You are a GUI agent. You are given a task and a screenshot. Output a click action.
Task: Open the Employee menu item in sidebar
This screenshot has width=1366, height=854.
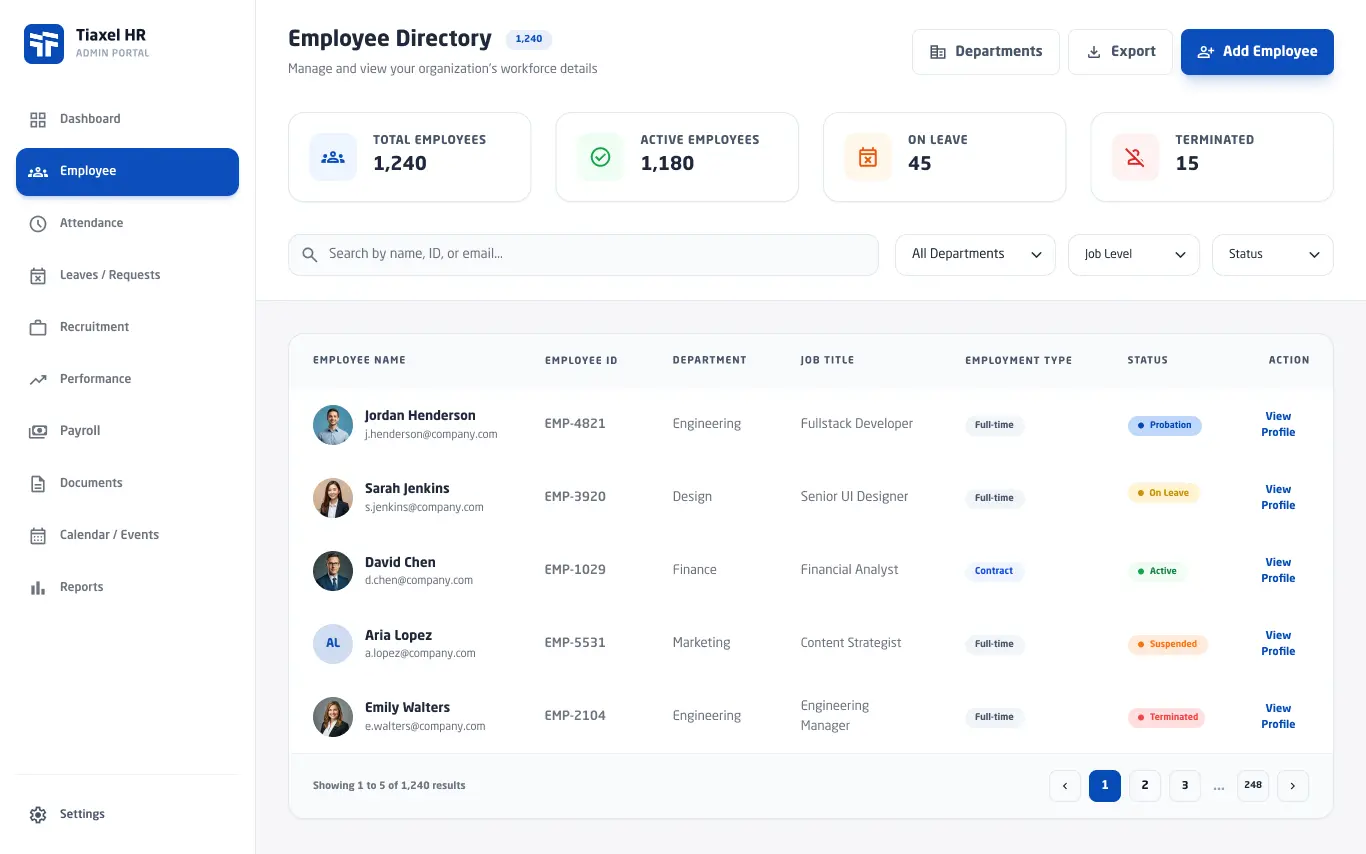pyautogui.click(x=127, y=172)
